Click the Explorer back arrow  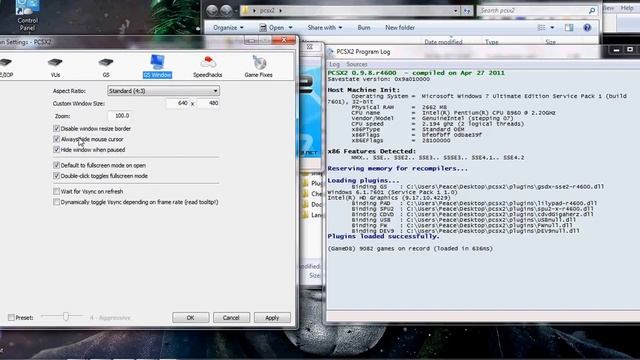tap(212, 11)
